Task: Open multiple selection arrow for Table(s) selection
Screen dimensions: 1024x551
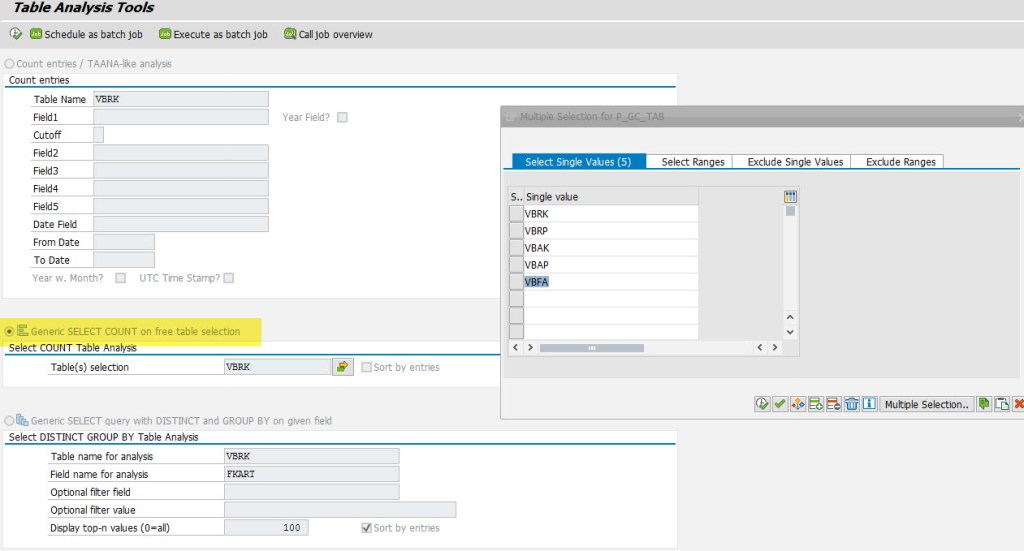Action: pos(343,367)
